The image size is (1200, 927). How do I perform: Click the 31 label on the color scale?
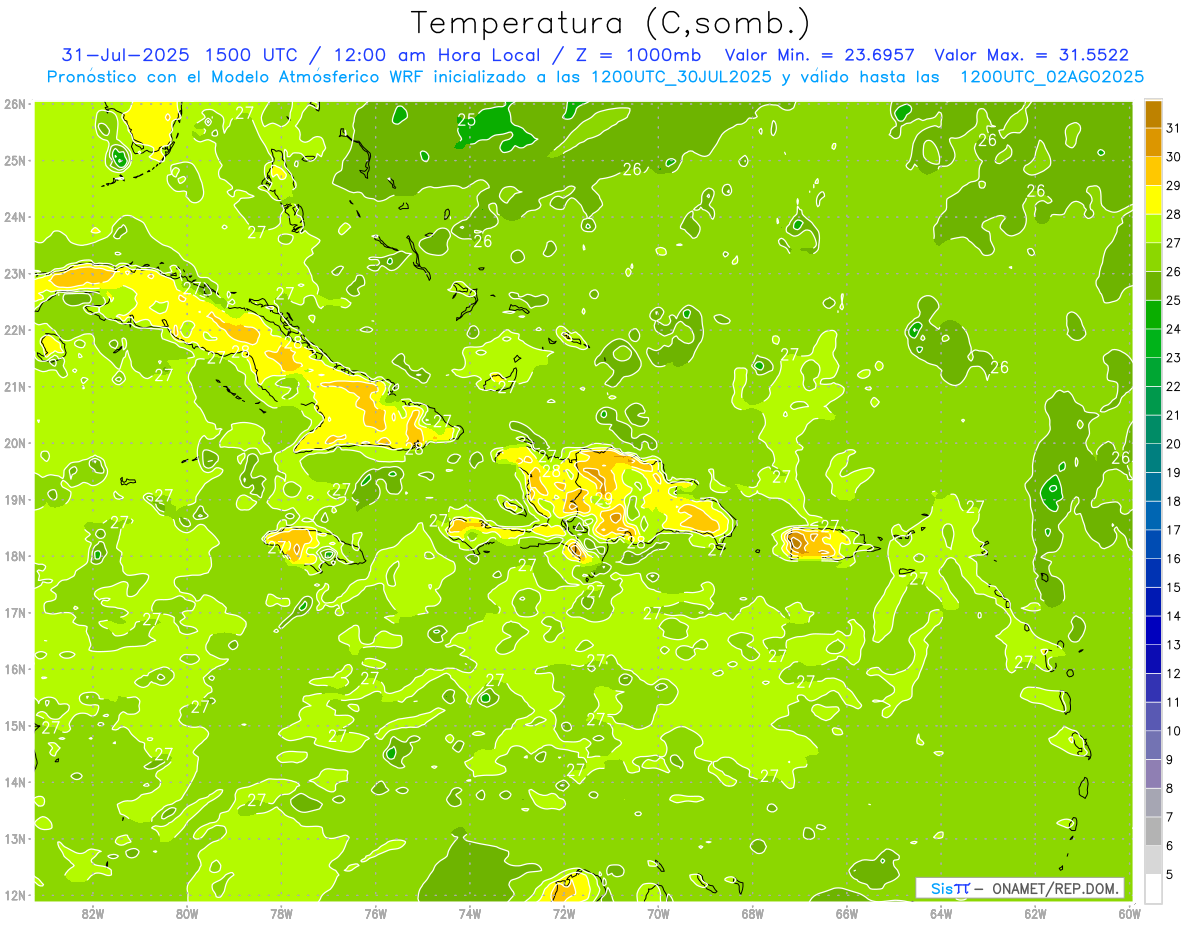click(1173, 128)
